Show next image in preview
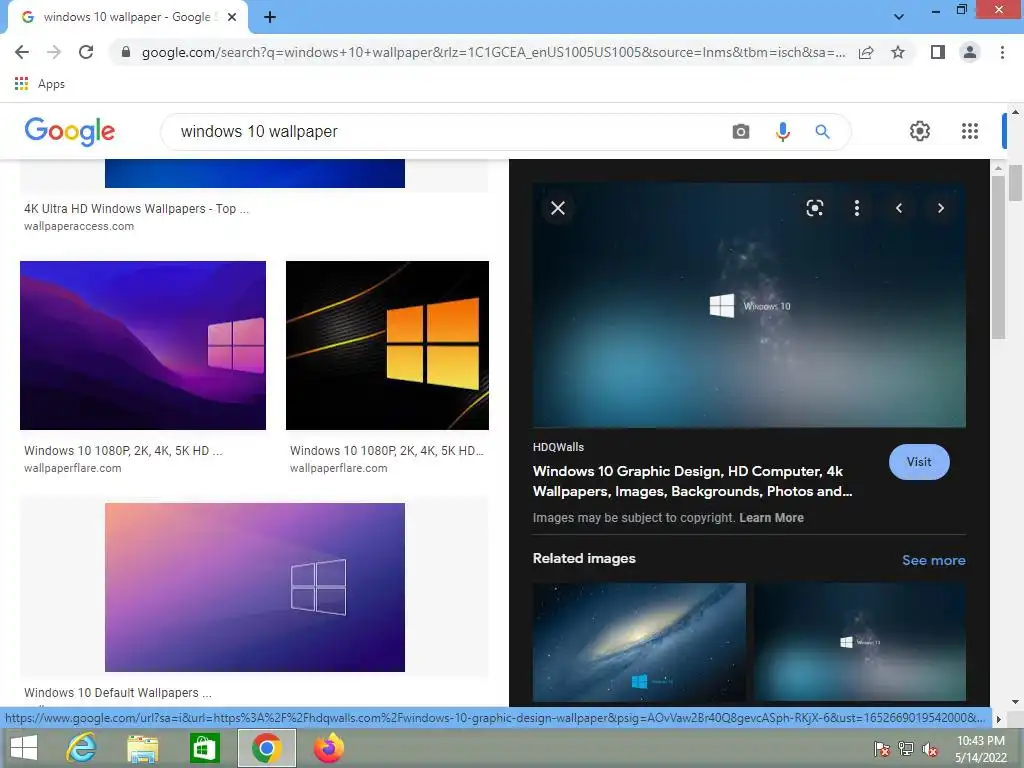The width and height of the screenshot is (1024, 768). 940,208
